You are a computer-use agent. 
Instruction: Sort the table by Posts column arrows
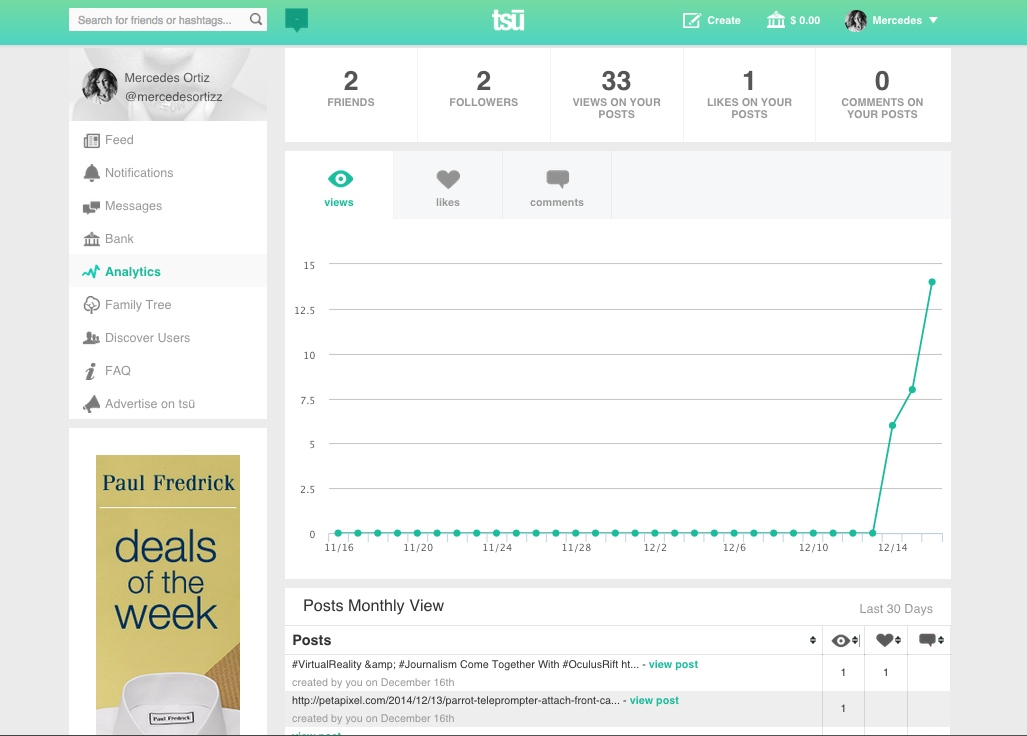[812, 640]
